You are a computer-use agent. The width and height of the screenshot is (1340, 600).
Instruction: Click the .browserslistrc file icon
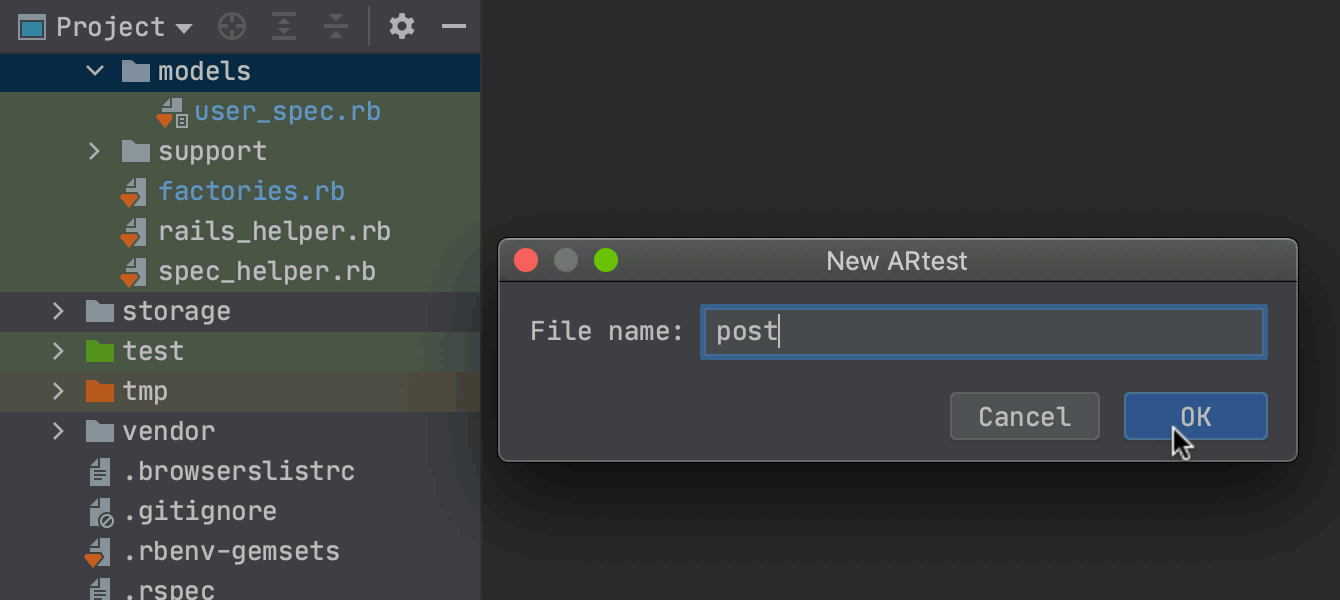(x=99, y=471)
